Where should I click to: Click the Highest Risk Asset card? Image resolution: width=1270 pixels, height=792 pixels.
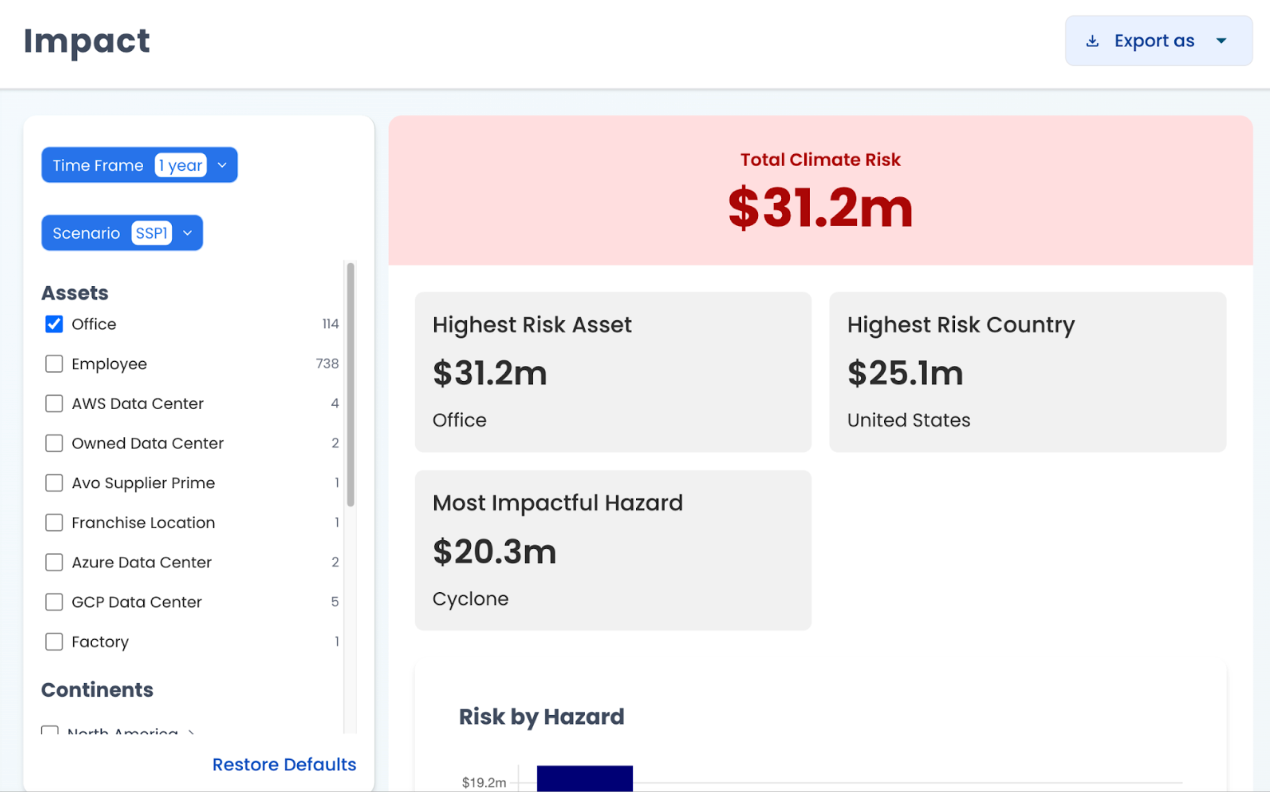pos(613,372)
